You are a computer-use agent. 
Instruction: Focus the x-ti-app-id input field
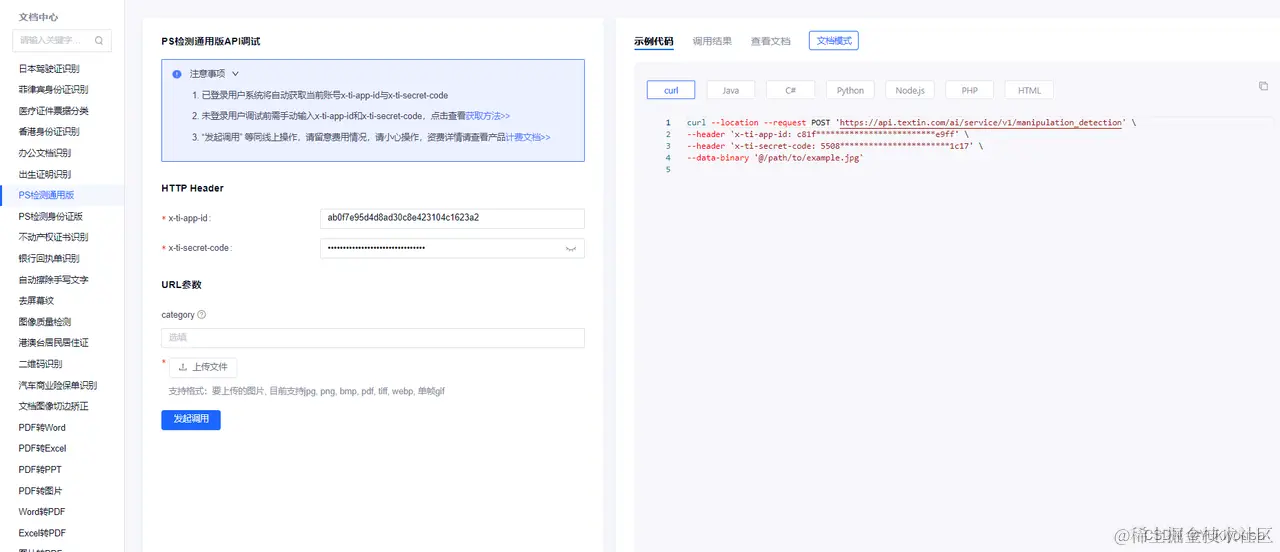[452, 218]
